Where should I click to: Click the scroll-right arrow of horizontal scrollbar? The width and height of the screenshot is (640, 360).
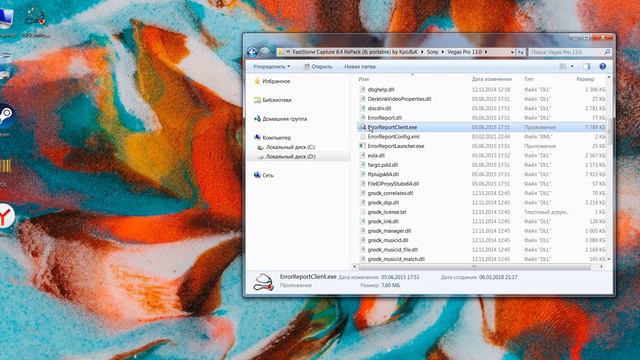coord(602,267)
